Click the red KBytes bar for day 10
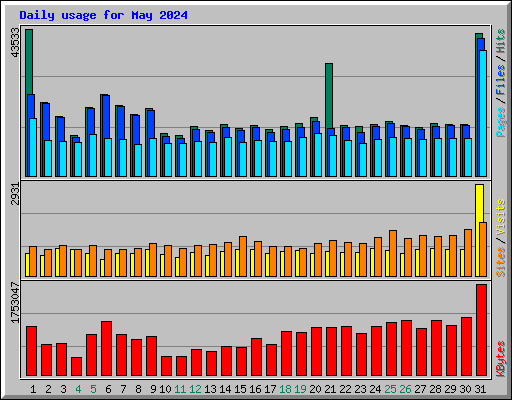Screen dimensions: 512x400 click(166, 366)
